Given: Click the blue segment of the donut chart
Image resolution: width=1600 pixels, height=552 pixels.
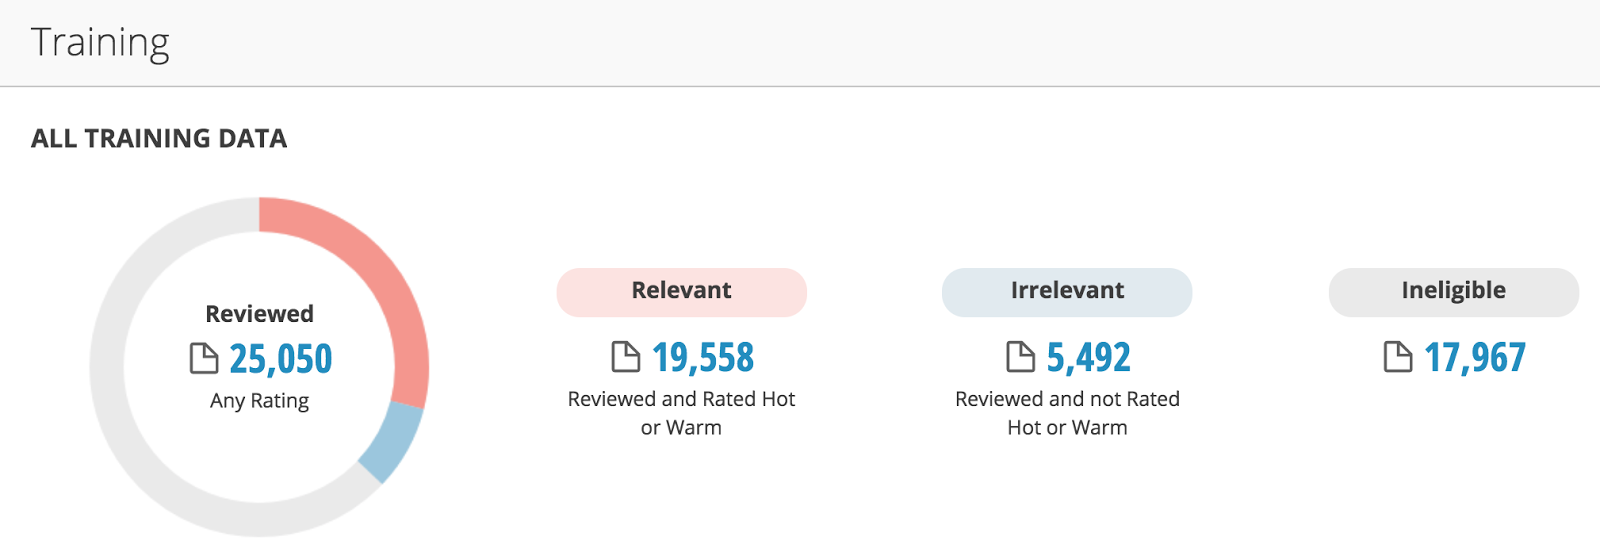Looking at the screenshot, I should tap(394, 440).
